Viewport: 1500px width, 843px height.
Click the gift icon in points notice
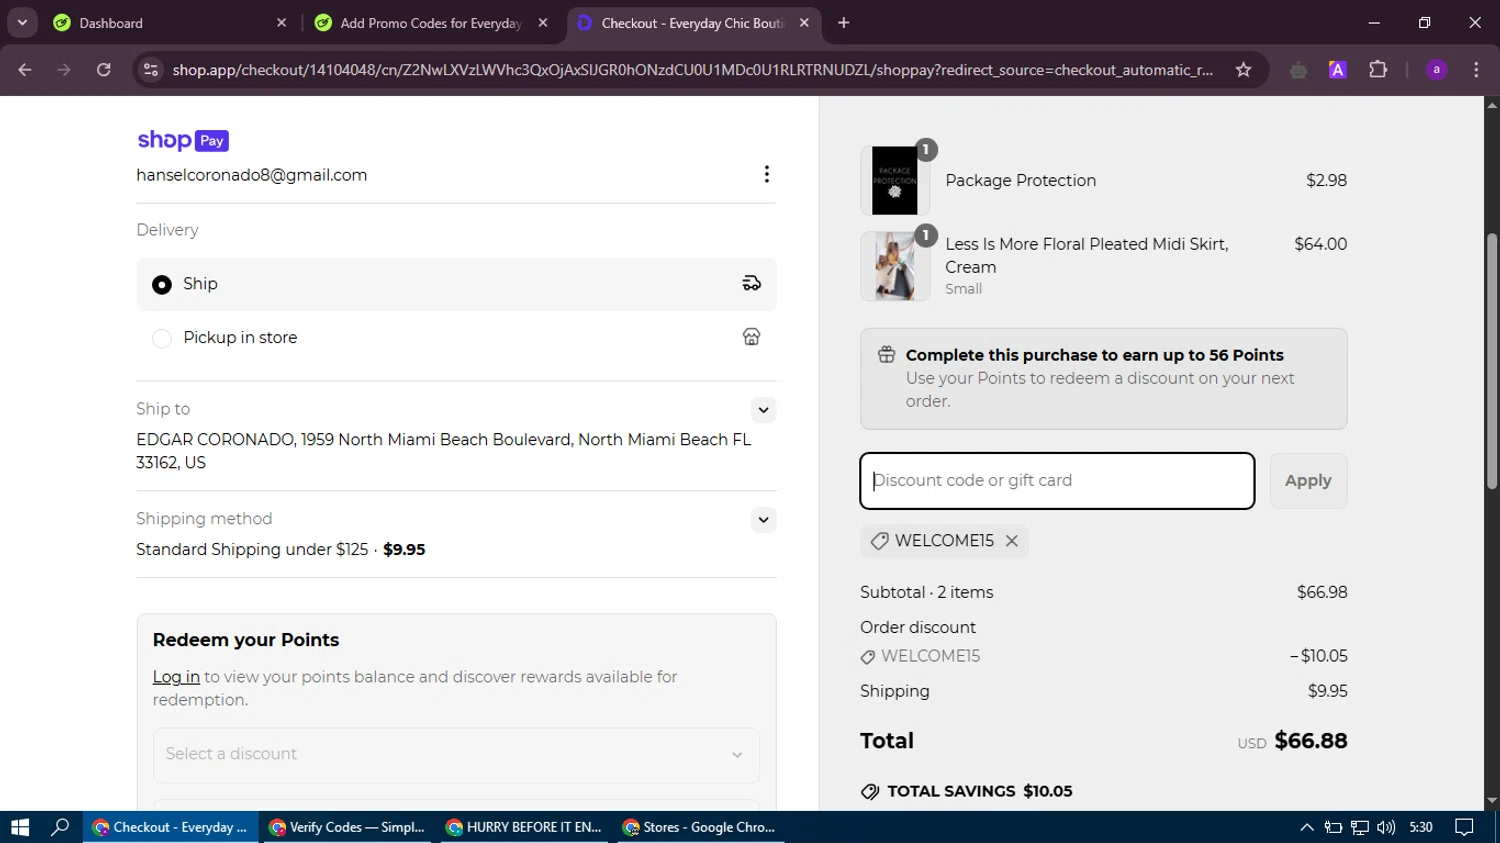pyautogui.click(x=886, y=355)
